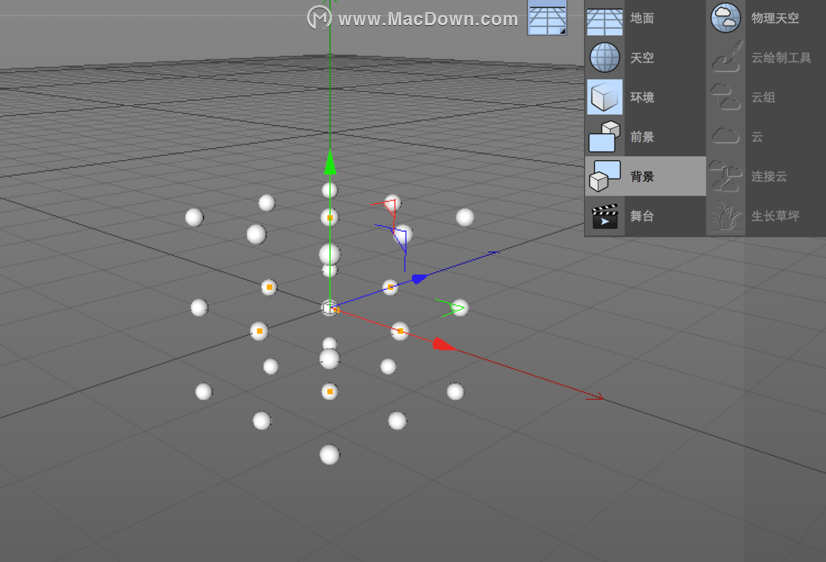Open the floor toolbar button dropdown
Viewport: 826px width, 562px height.
click(547, 17)
